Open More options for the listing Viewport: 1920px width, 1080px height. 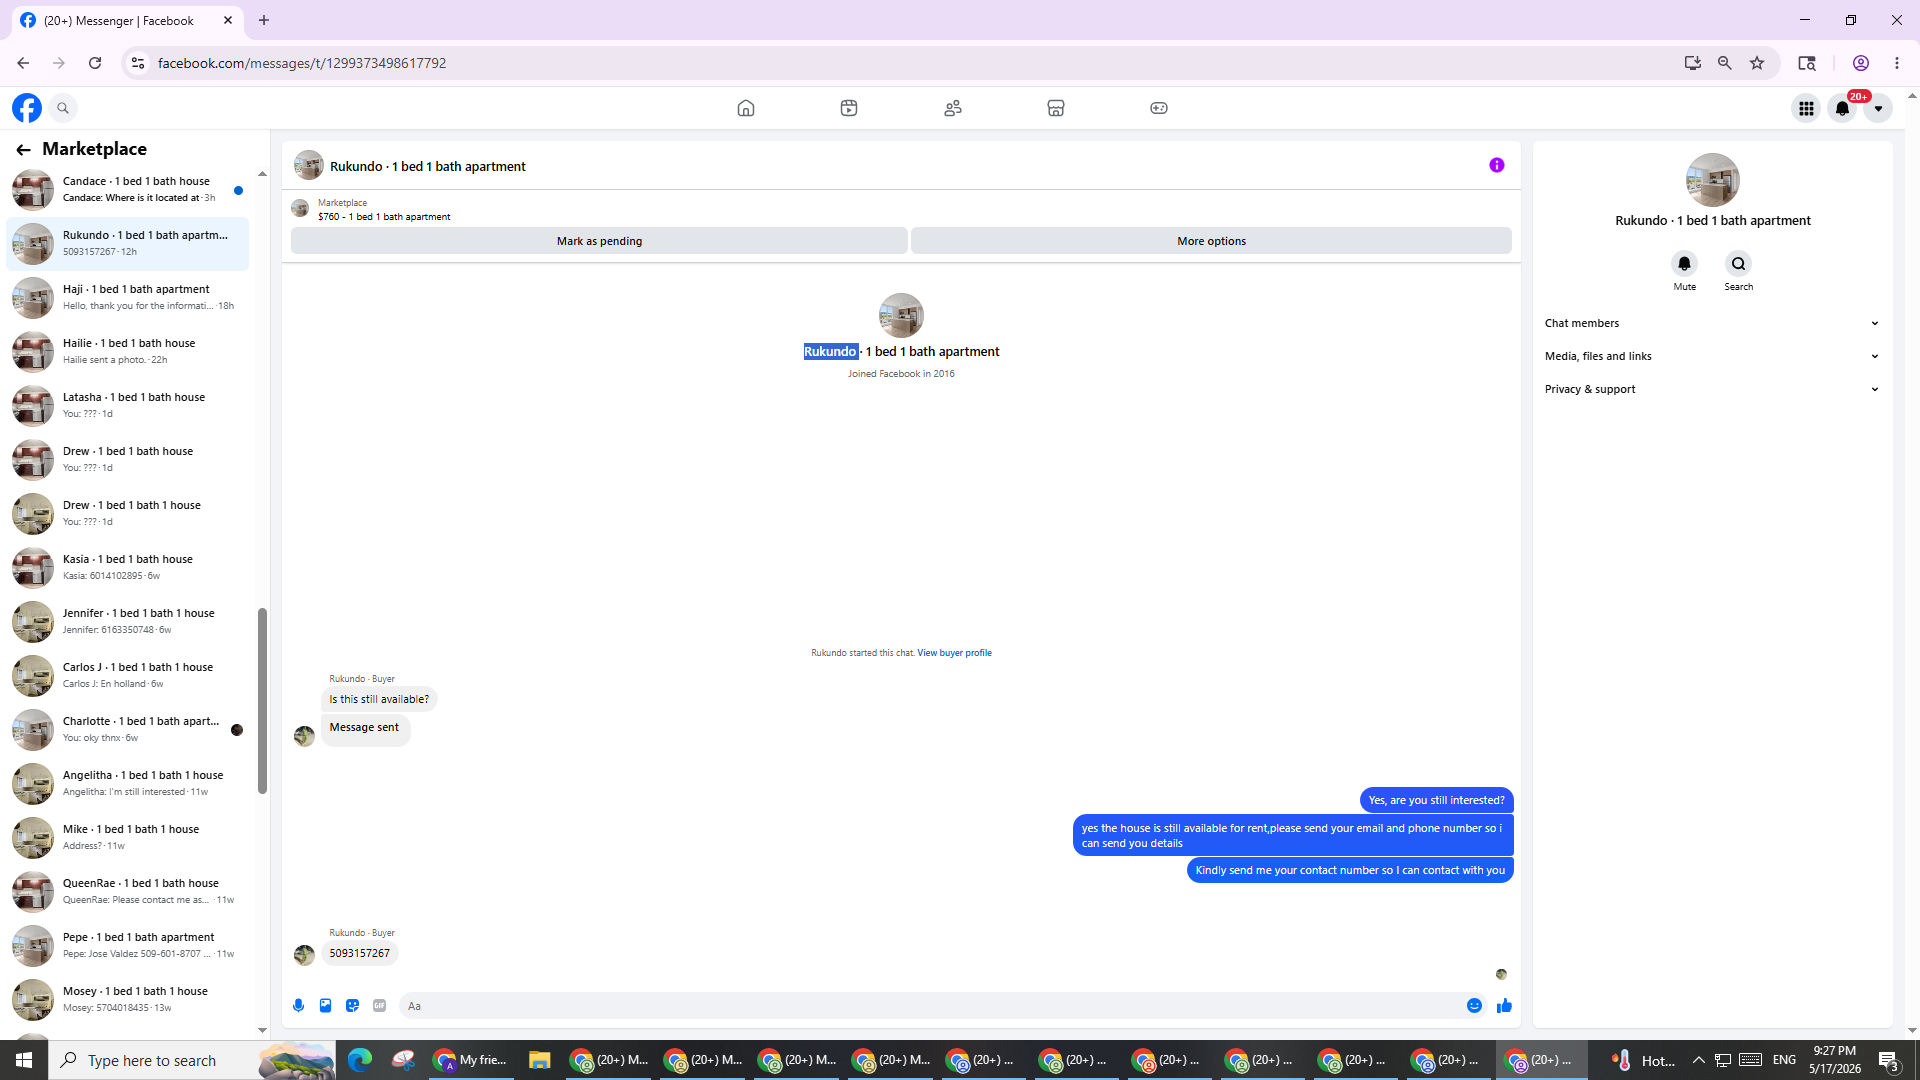point(1211,241)
